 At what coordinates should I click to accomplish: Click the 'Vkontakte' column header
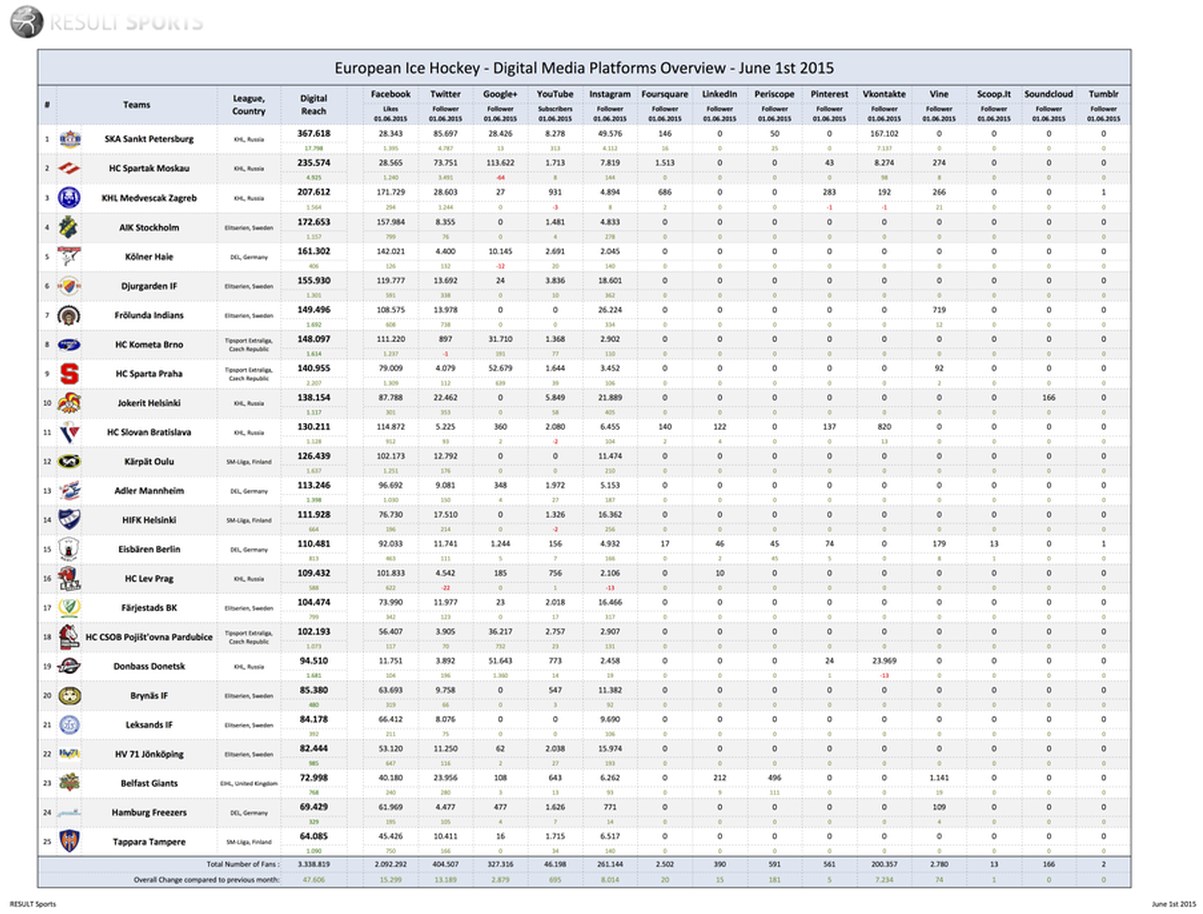click(x=884, y=94)
